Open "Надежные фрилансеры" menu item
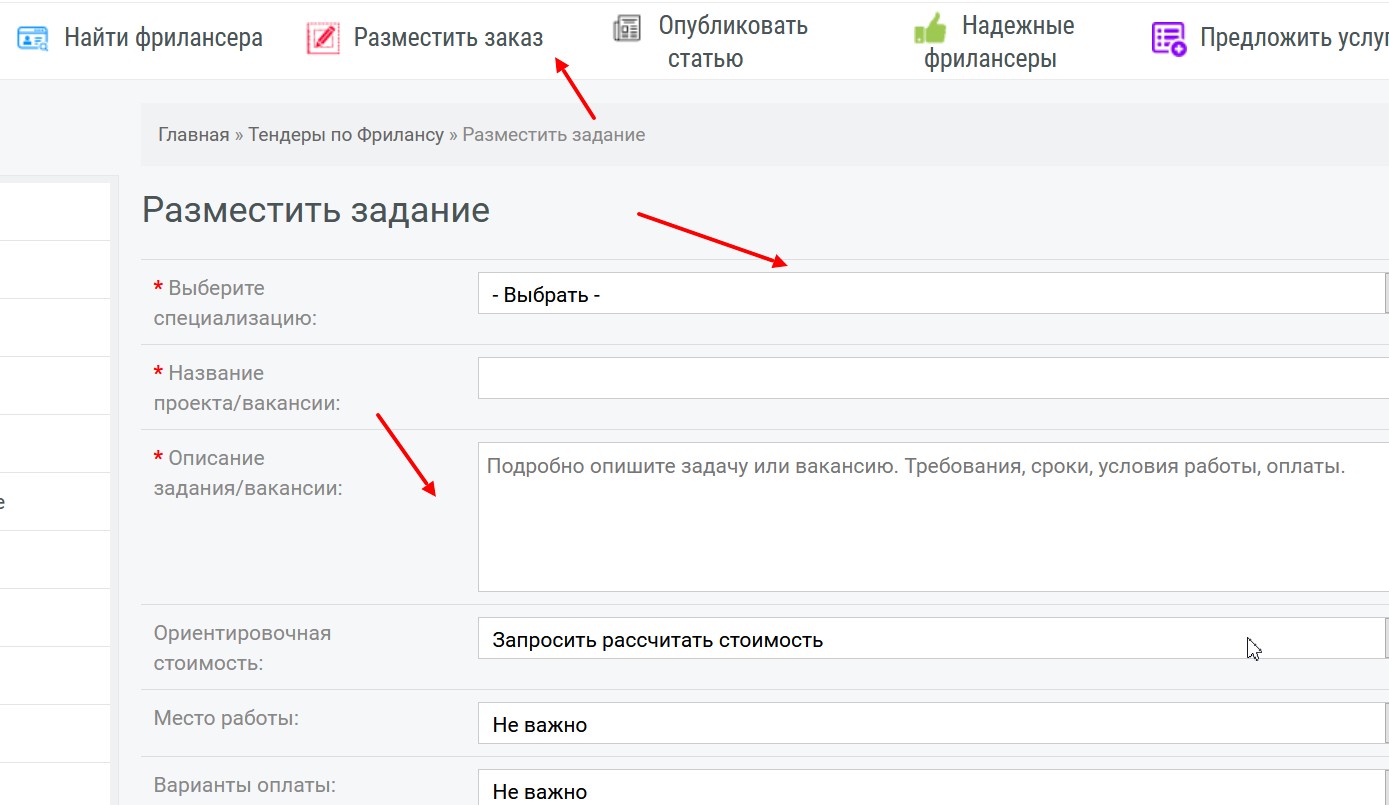 999,42
